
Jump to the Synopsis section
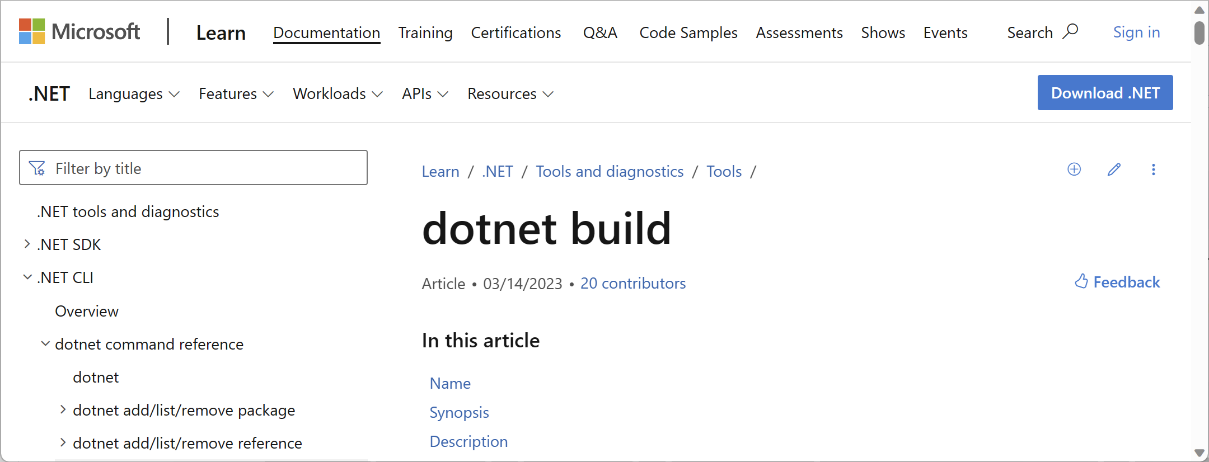[x=459, y=412]
